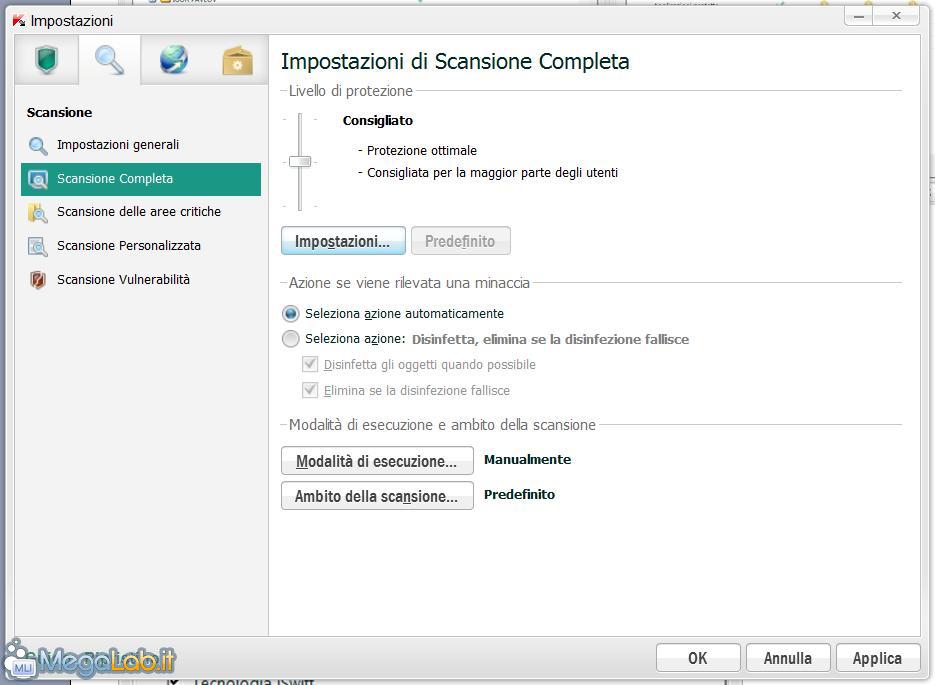
Task: Confirm settings with the OK button
Action: [698, 658]
